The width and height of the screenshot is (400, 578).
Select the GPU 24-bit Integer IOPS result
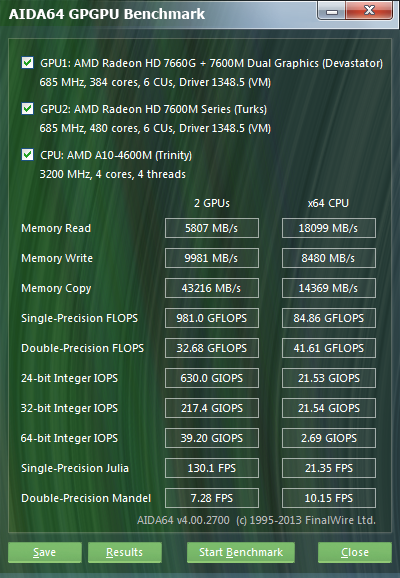212,378
